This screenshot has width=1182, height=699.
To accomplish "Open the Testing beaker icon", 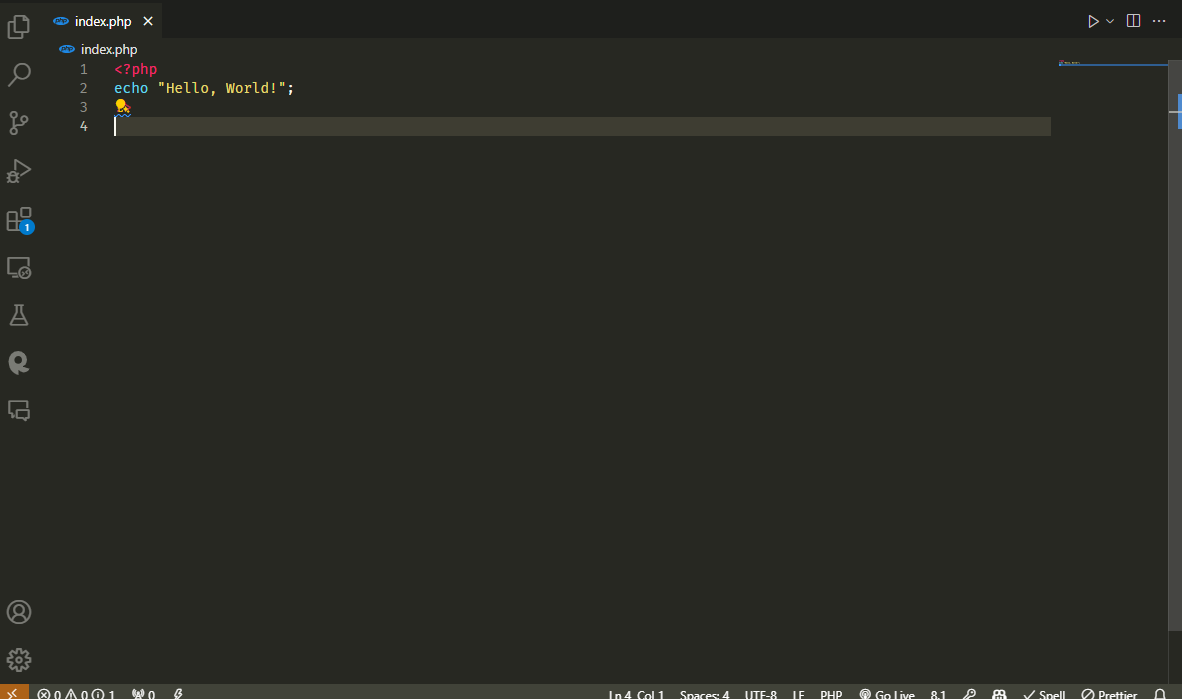I will [18, 314].
